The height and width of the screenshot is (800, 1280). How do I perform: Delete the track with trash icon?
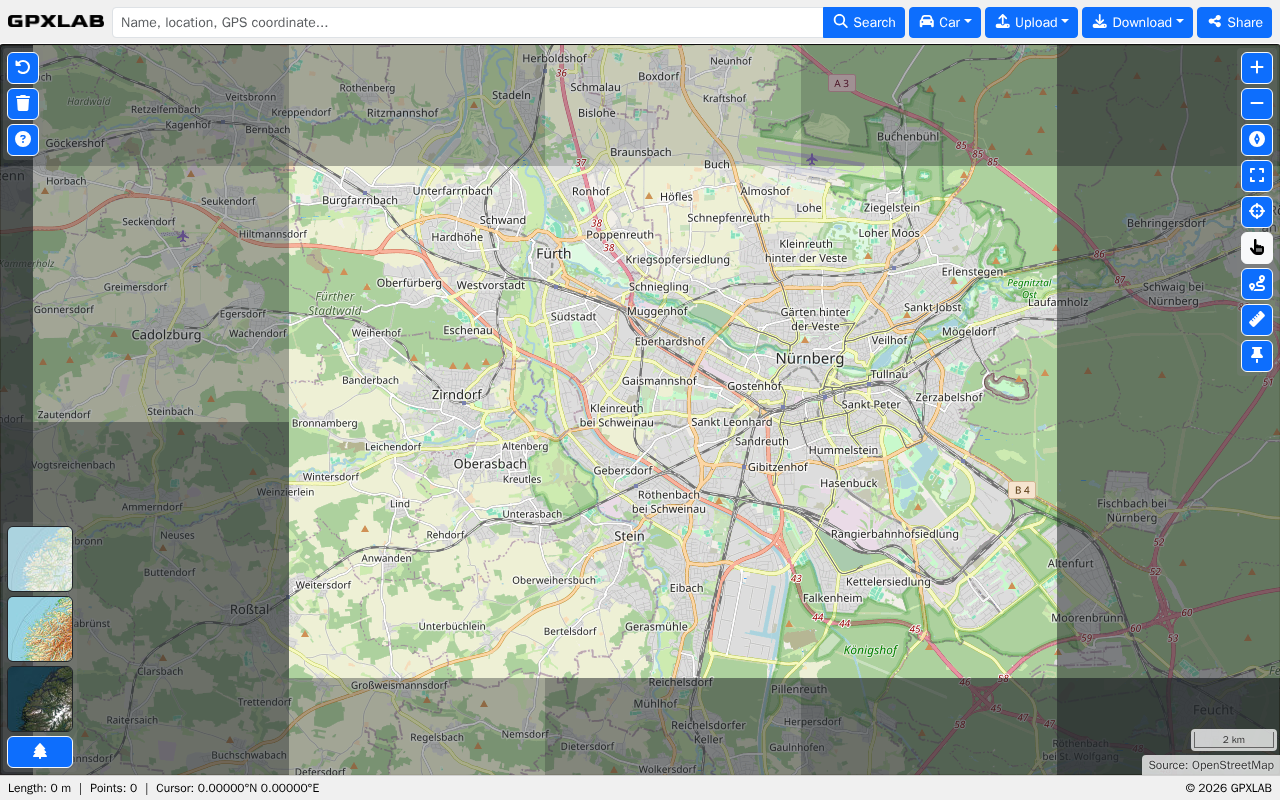pos(23,104)
